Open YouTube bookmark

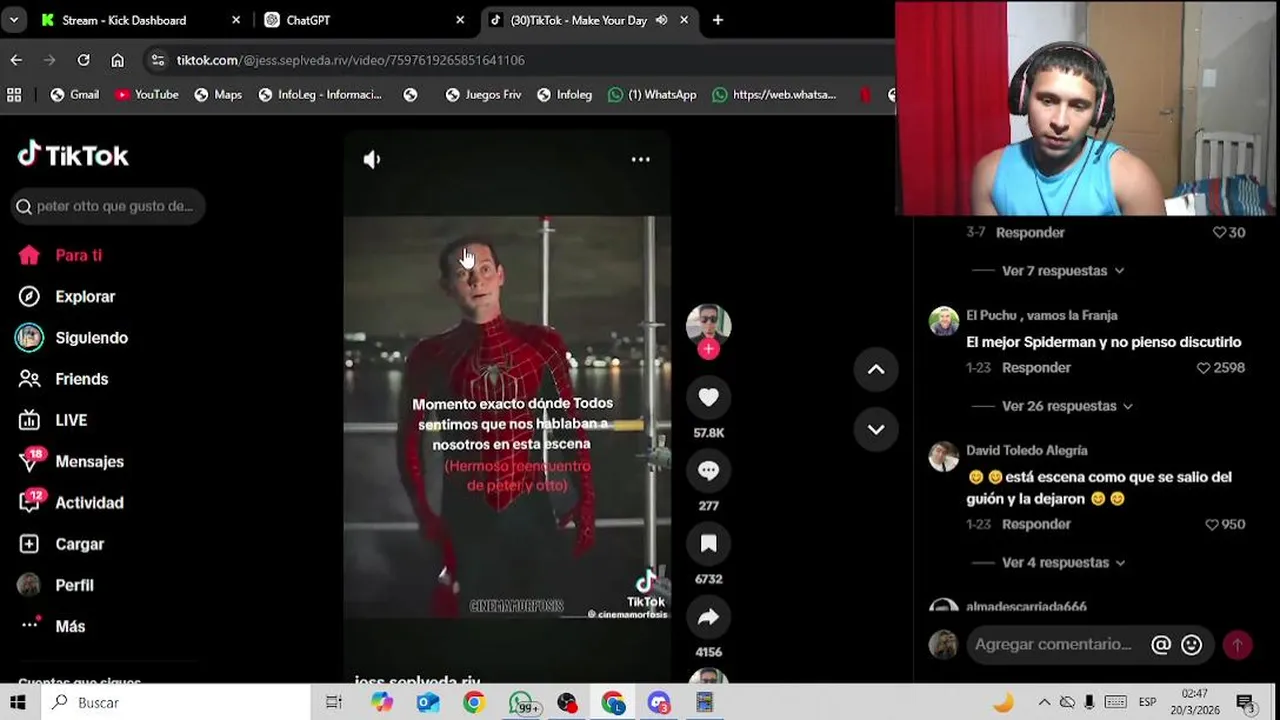click(146, 94)
